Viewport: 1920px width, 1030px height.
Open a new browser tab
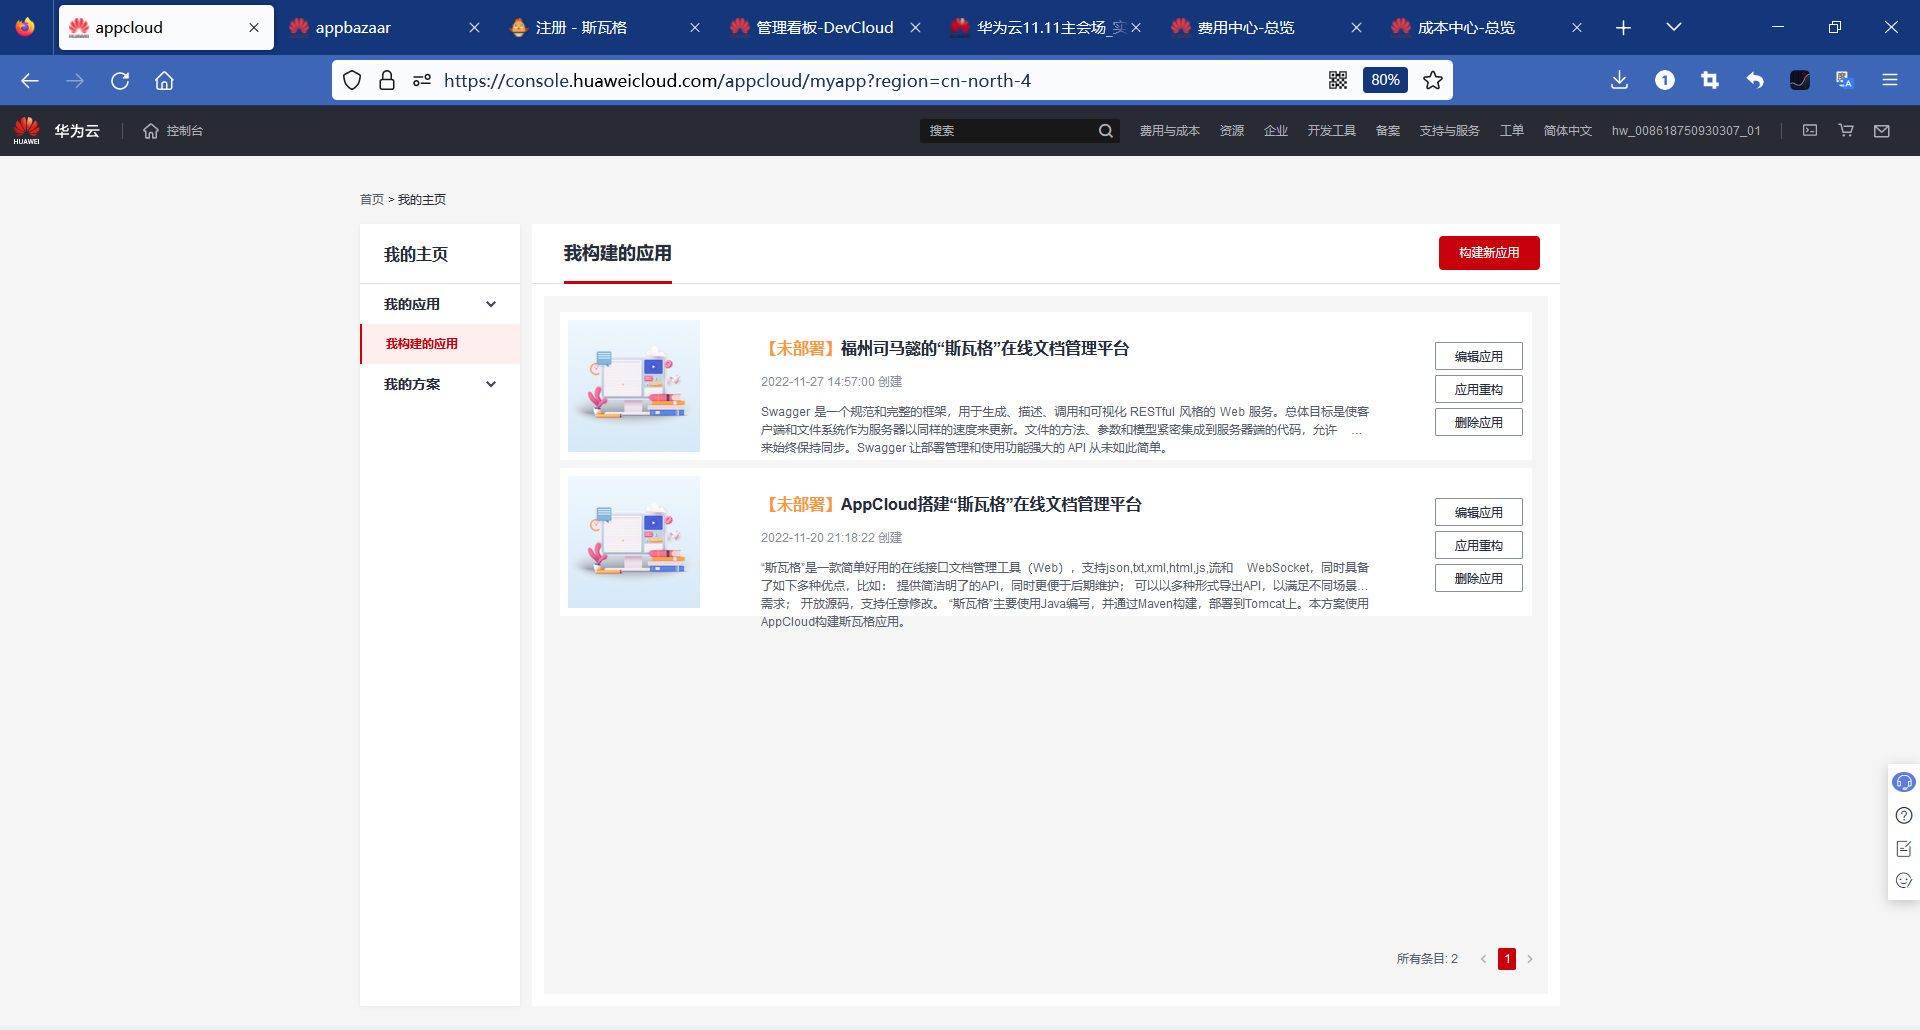(1623, 28)
